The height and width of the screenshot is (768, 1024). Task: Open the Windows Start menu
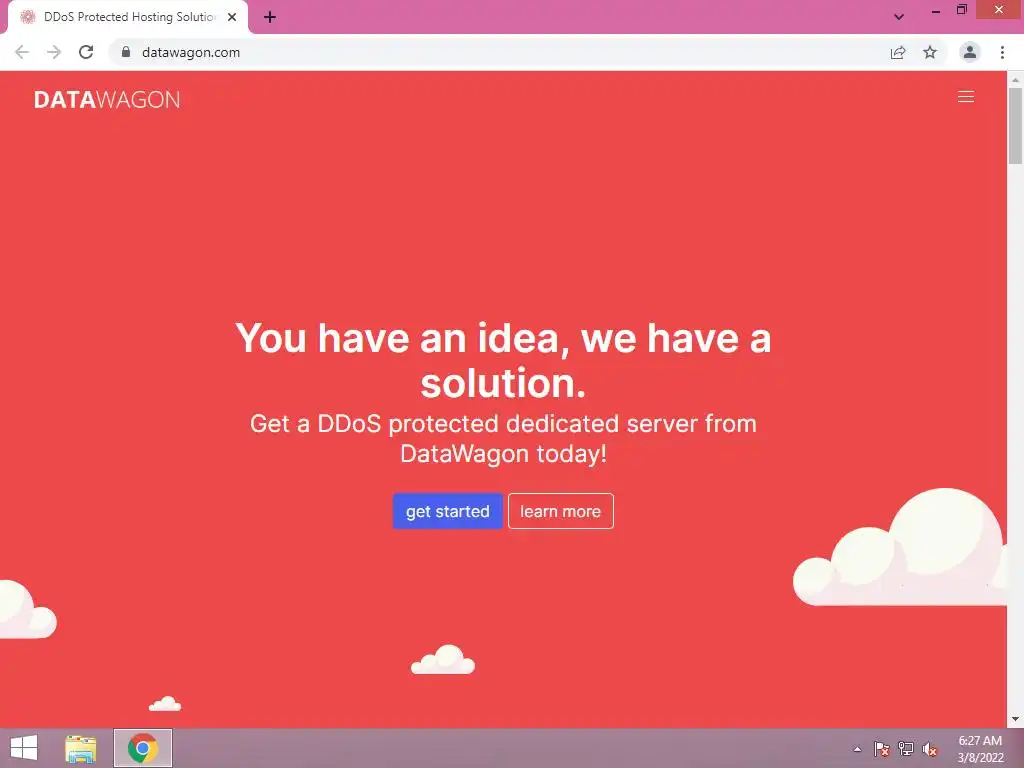(24, 748)
